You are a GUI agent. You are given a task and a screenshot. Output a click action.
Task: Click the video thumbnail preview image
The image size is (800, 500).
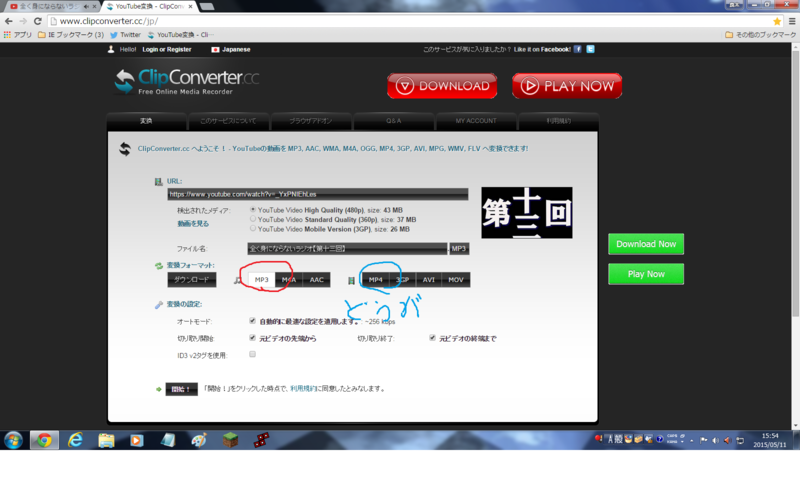[527, 212]
